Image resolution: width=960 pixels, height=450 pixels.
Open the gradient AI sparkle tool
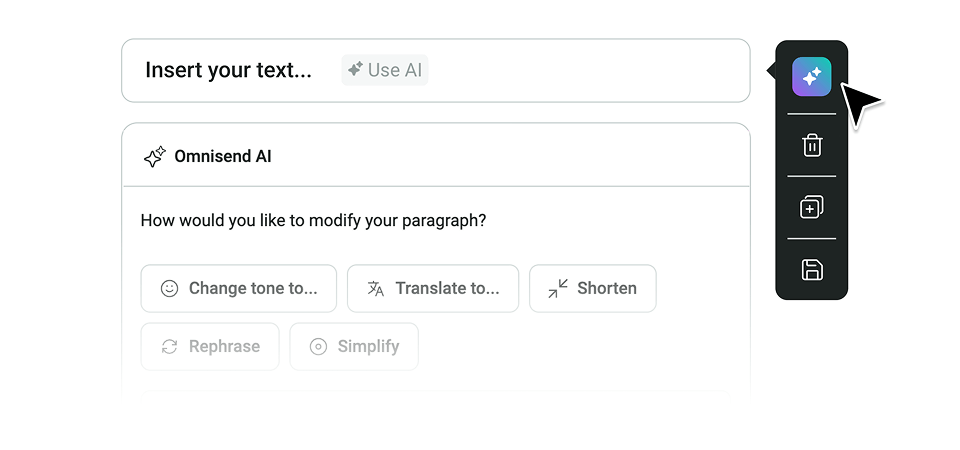(811, 77)
